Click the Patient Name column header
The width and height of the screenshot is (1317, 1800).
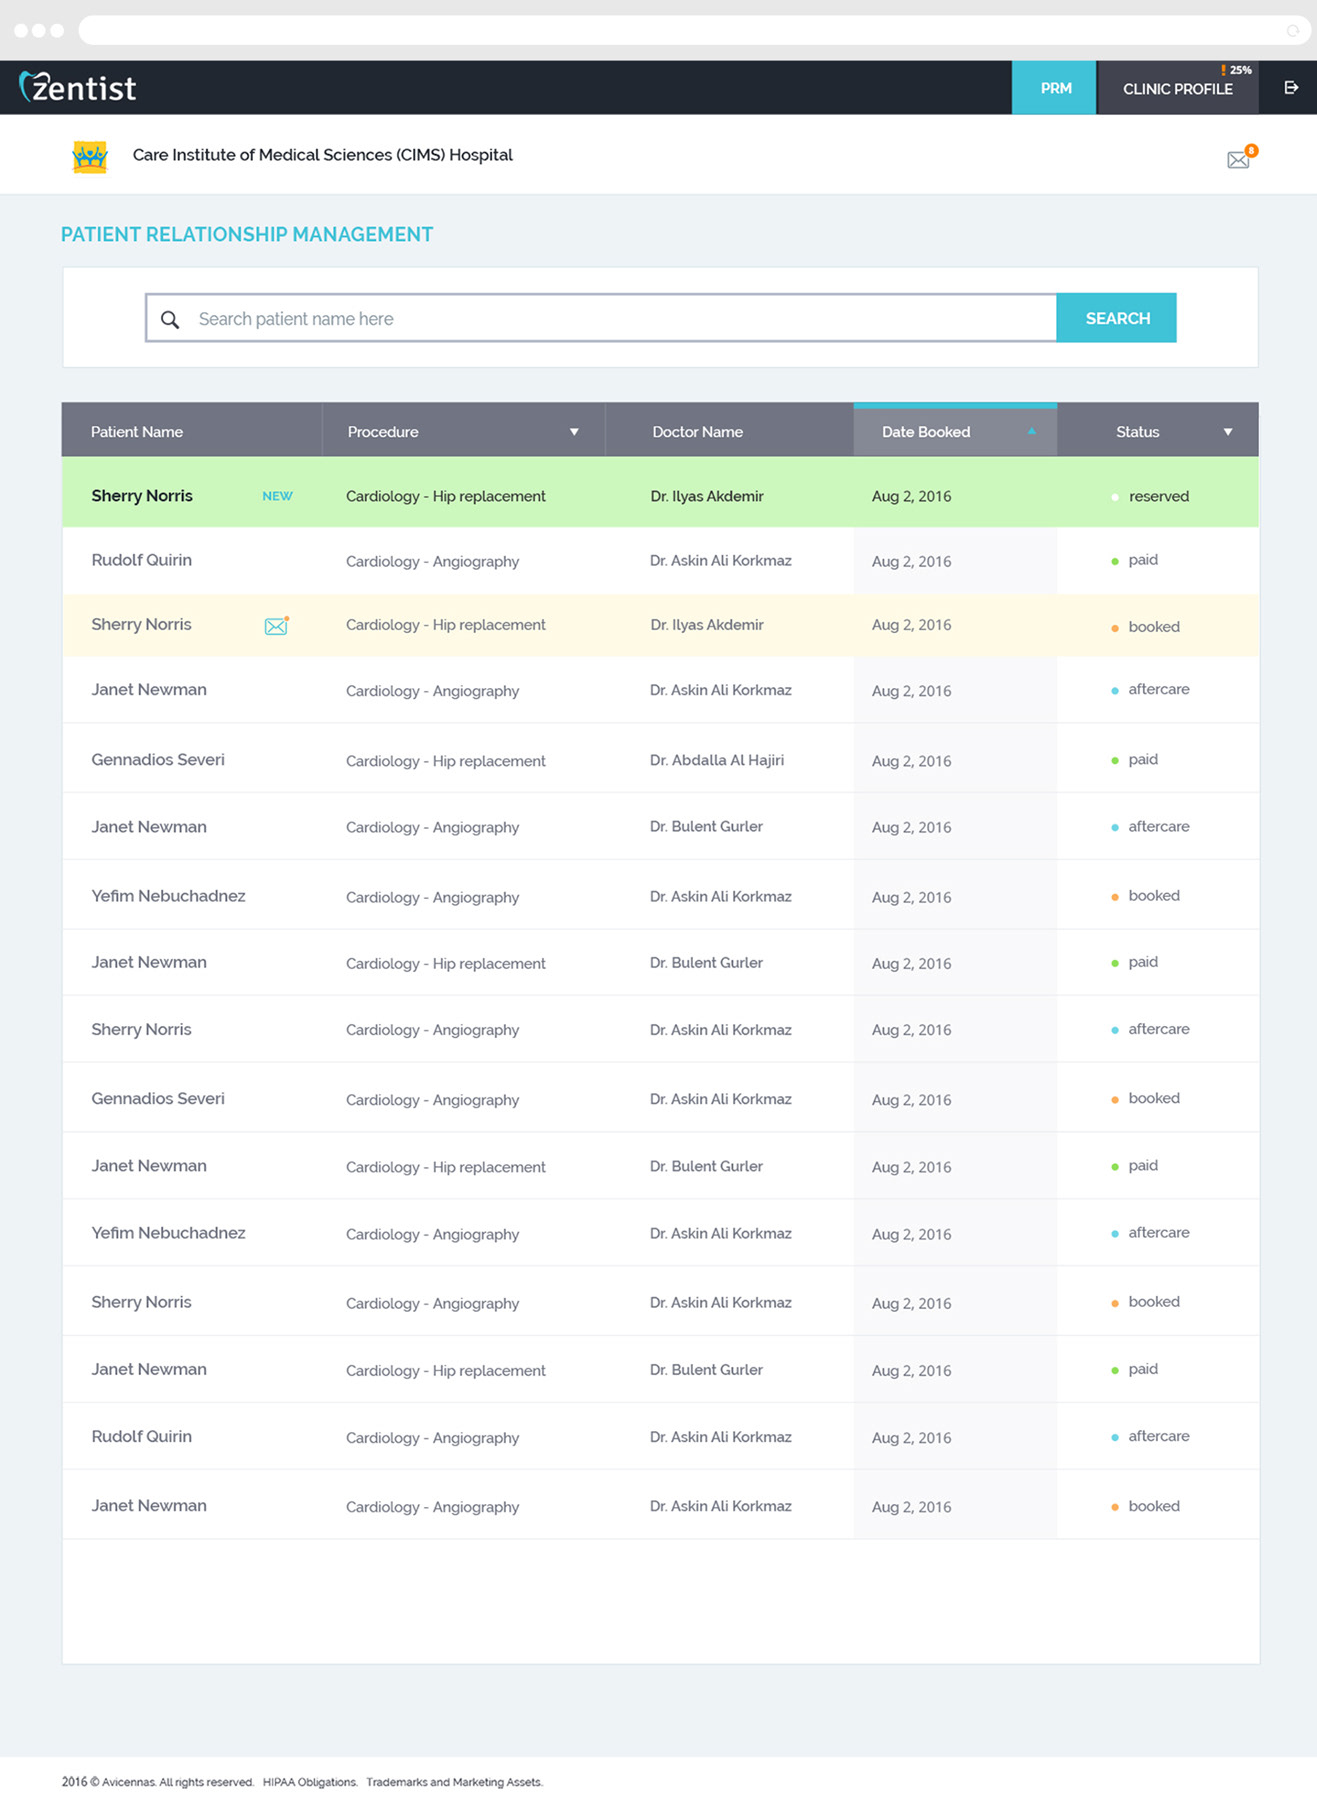(137, 432)
